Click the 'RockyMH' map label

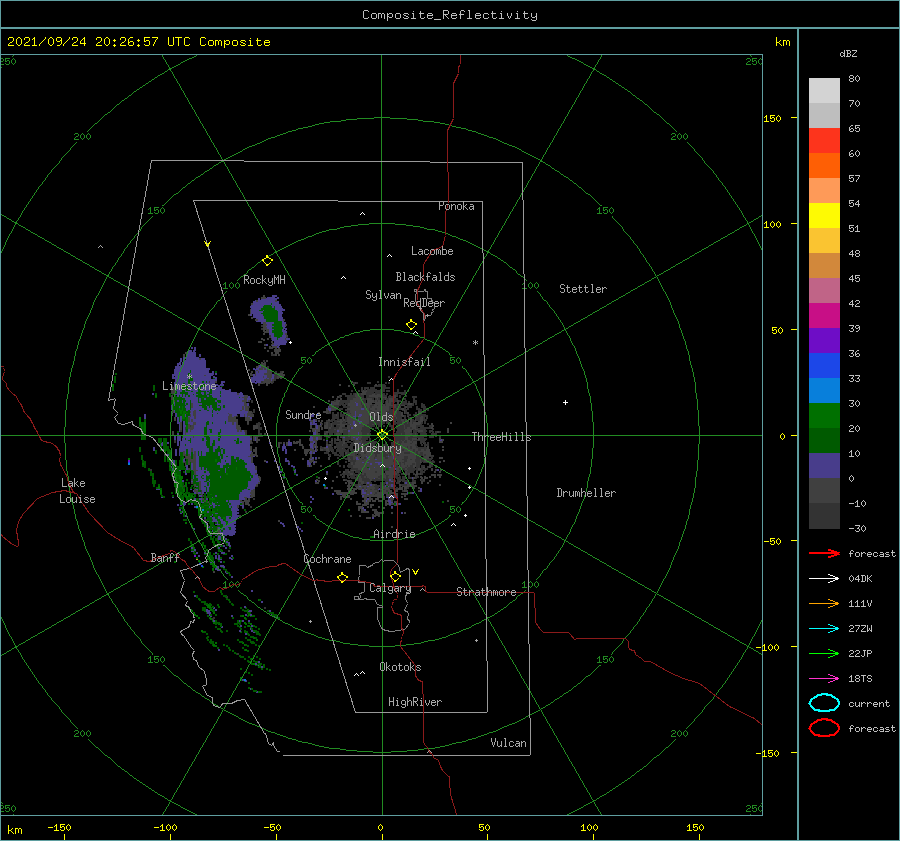coord(264,280)
